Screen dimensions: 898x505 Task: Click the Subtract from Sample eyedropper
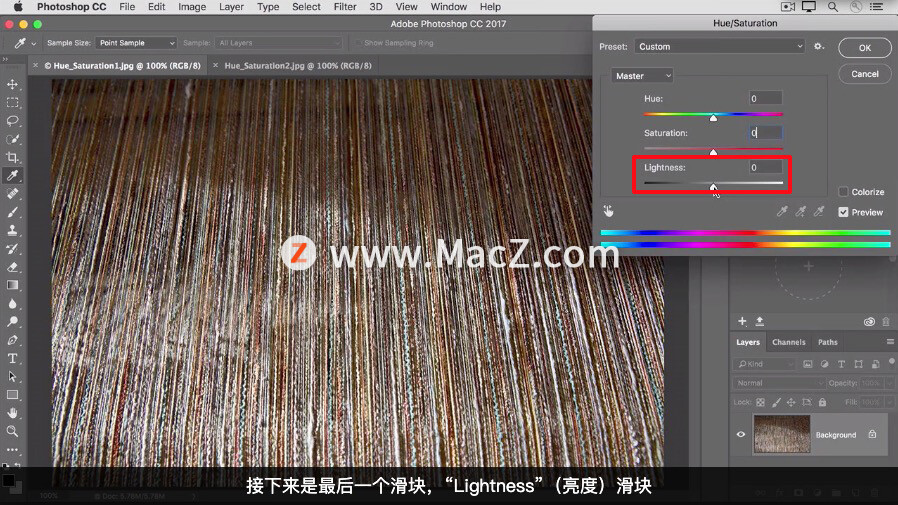click(x=819, y=212)
